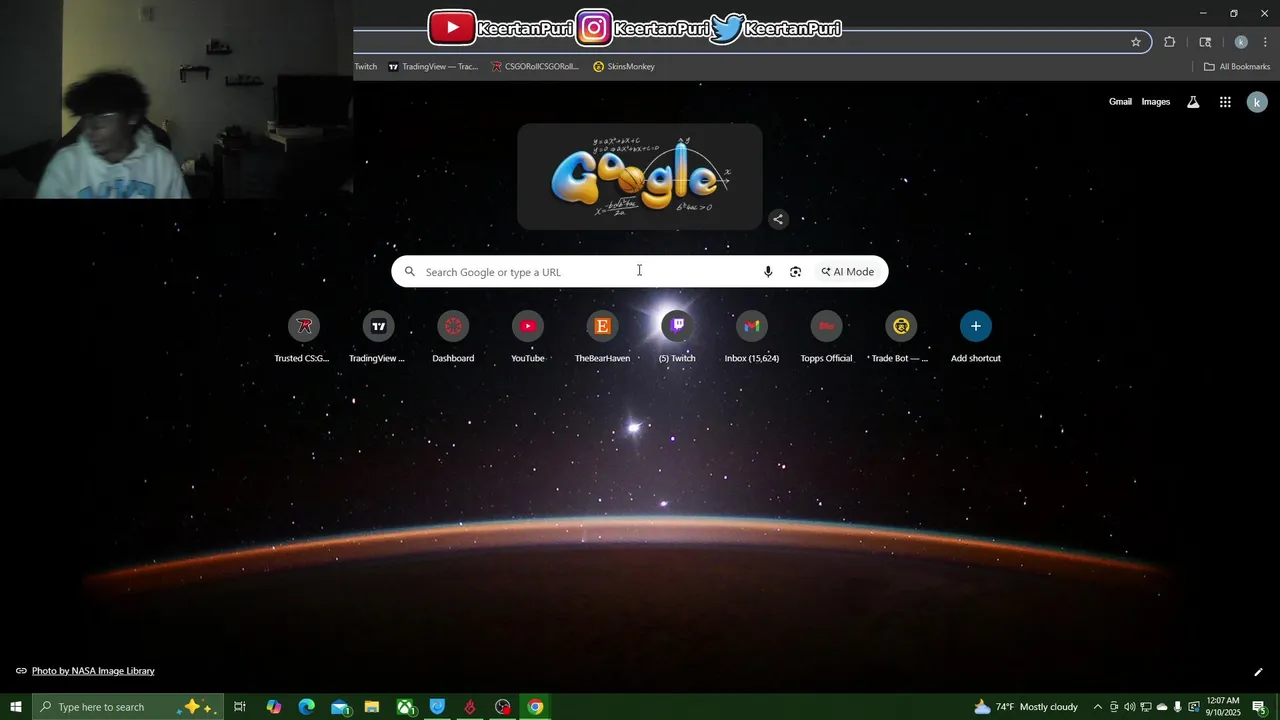Show hidden system tray icons

click(1097, 707)
